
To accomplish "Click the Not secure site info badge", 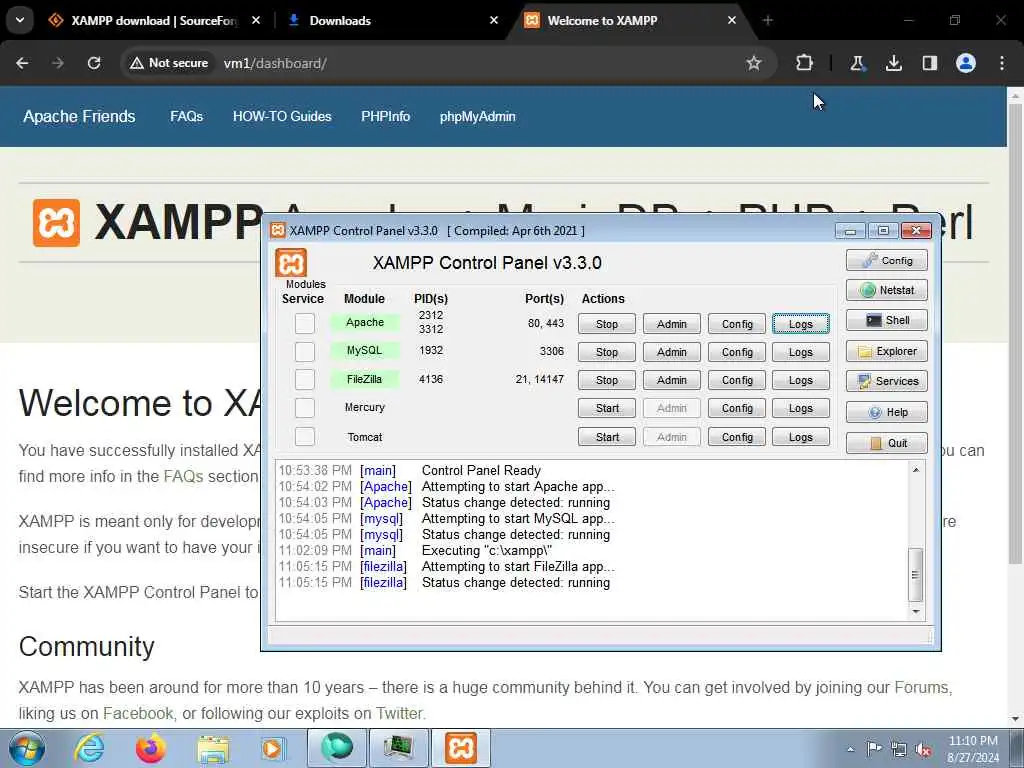I will point(169,63).
